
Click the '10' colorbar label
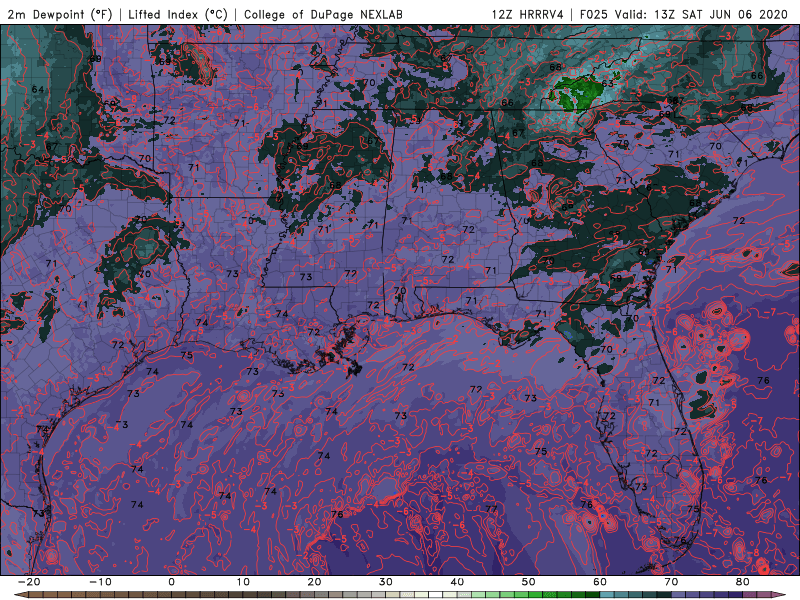tap(243, 582)
